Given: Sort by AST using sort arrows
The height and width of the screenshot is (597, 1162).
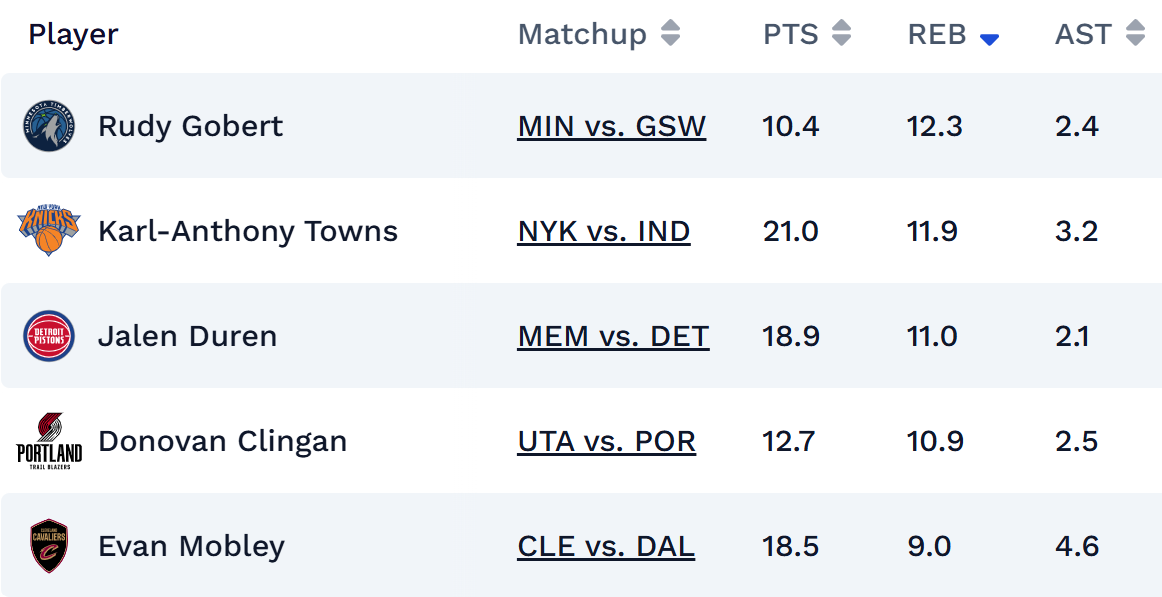Looking at the screenshot, I should 1135,34.
